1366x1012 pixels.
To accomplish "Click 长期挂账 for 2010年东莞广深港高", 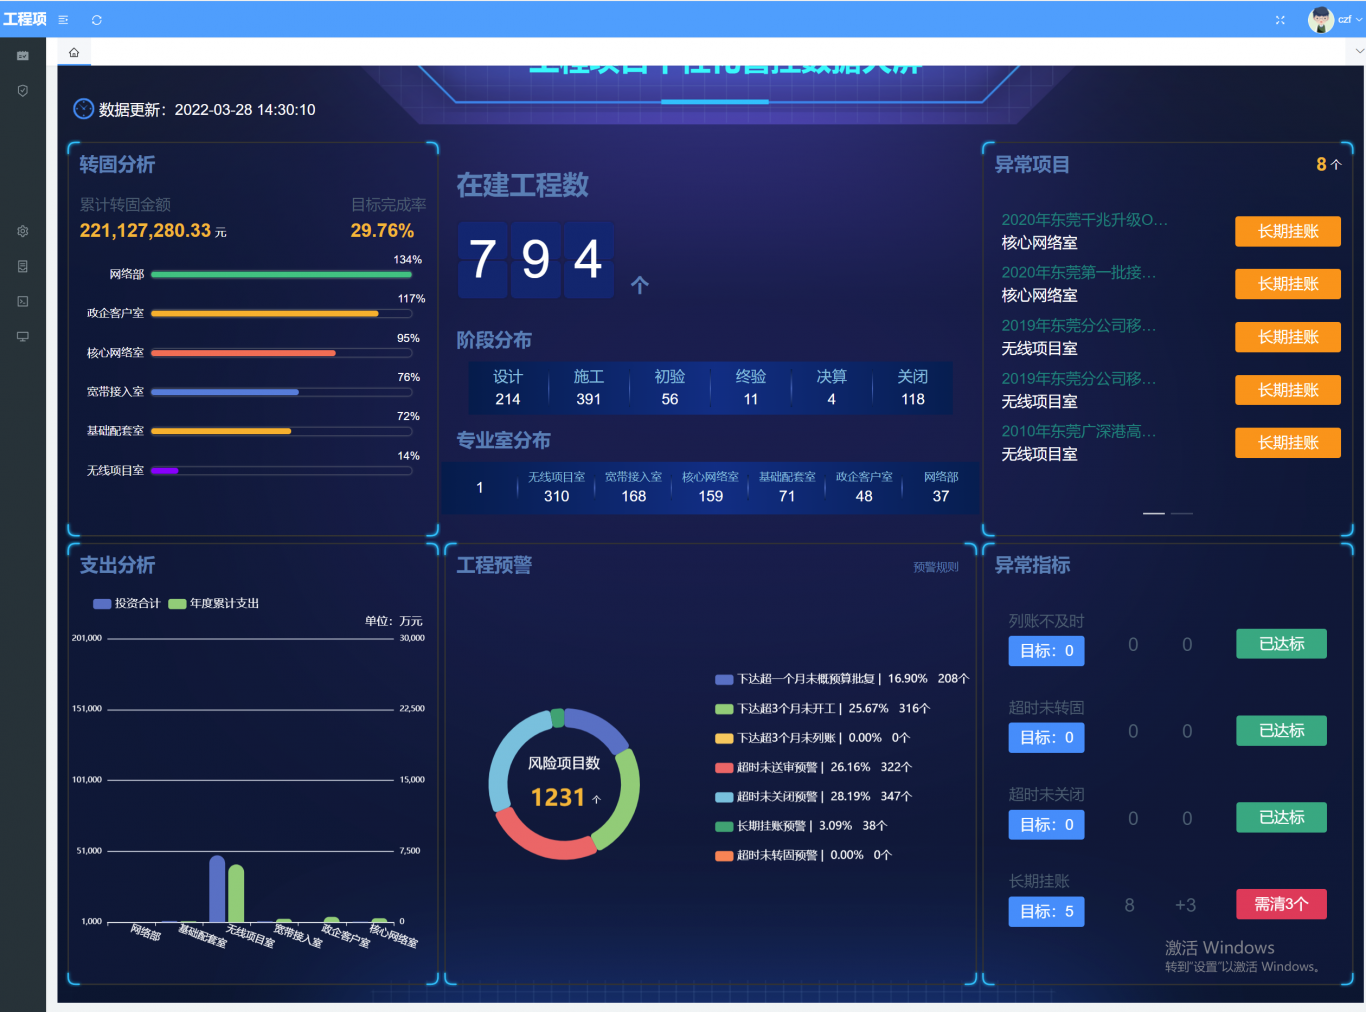I will point(1288,443).
